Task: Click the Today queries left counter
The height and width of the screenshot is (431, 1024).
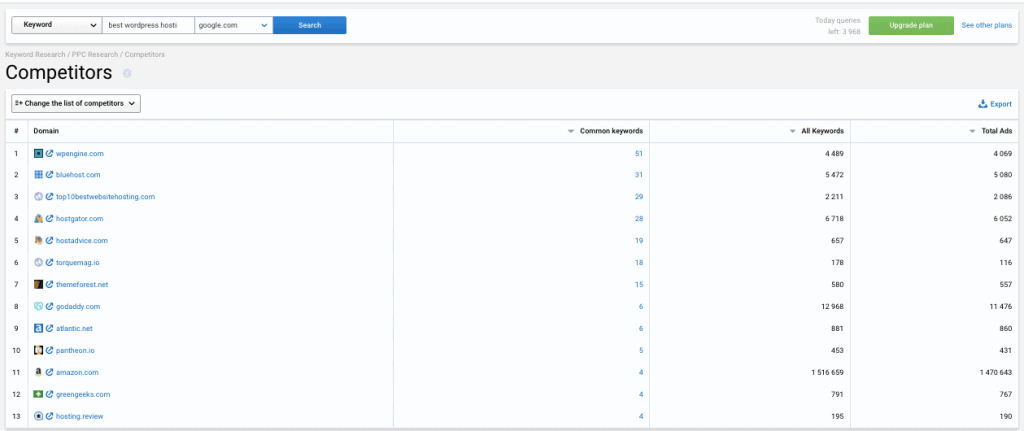Action: (x=838, y=25)
